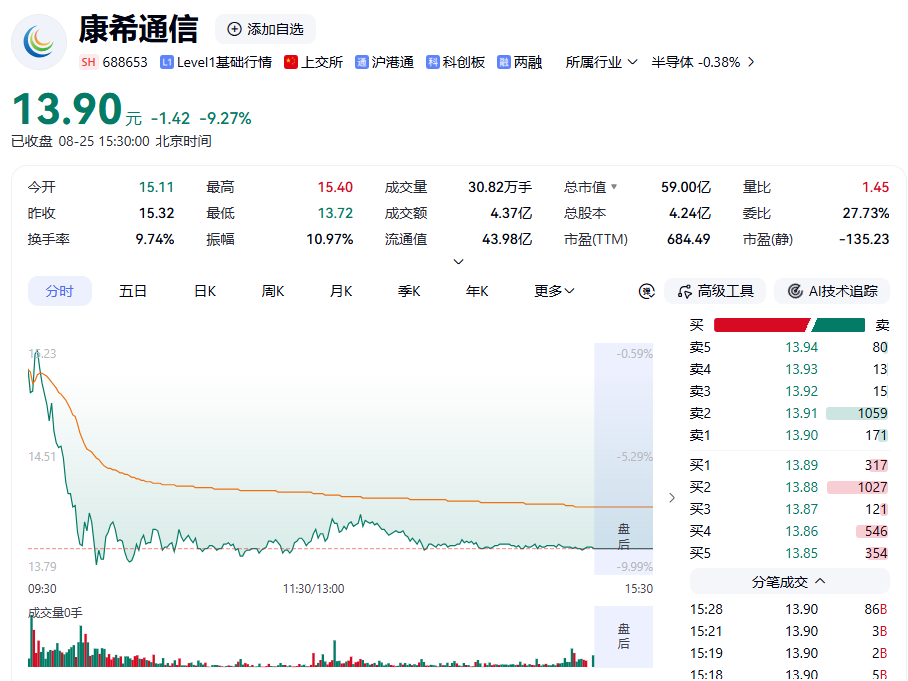This screenshot has height=681, width=908.
Task: Collapse the 分笔成交 section
Action: pyautogui.click(x=789, y=581)
